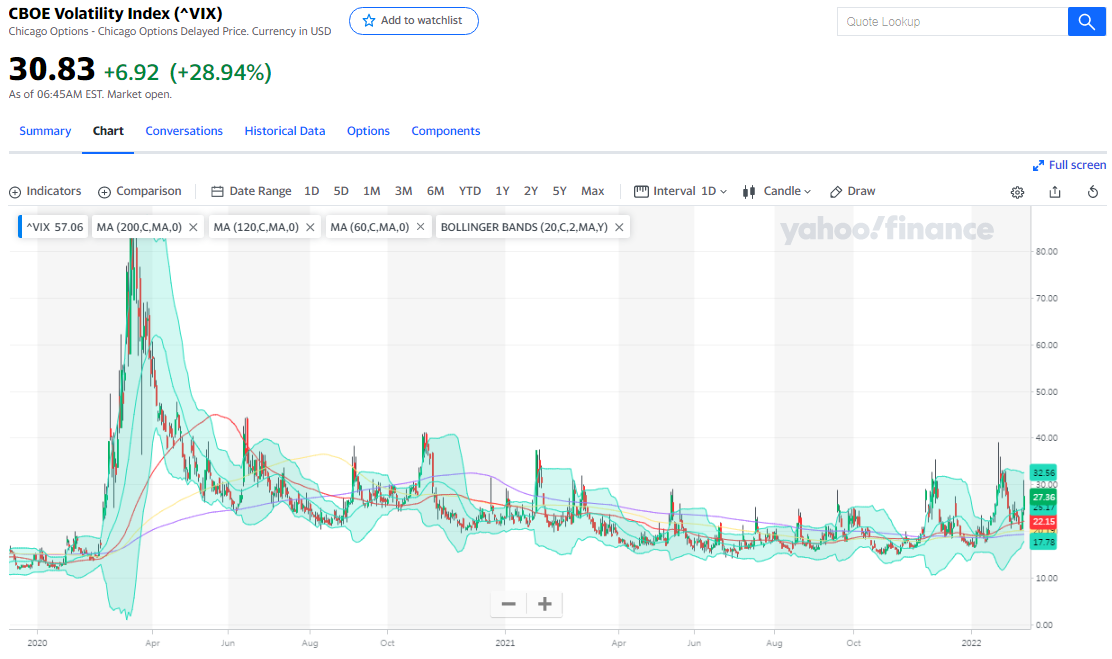Image resolution: width=1112 pixels, height=659 pixels.
Task: Set chart range to 5D
Action: 341,192
